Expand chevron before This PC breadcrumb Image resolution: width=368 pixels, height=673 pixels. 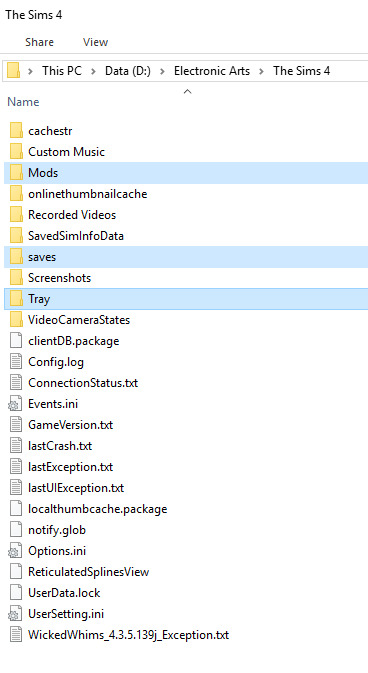click(30, 71)
